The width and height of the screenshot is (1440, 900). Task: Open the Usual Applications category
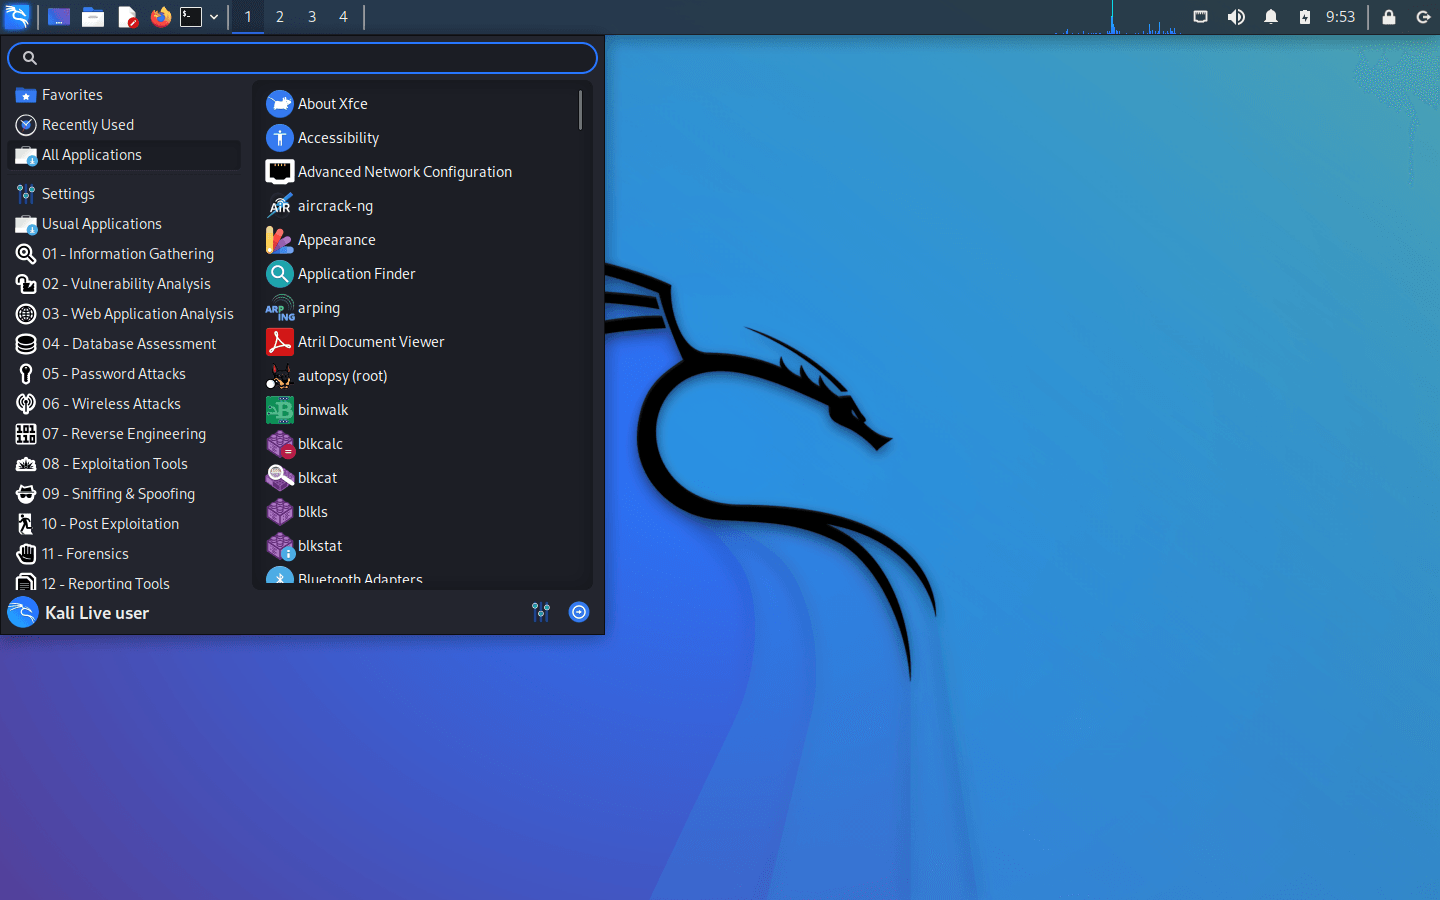coord(124,224)
